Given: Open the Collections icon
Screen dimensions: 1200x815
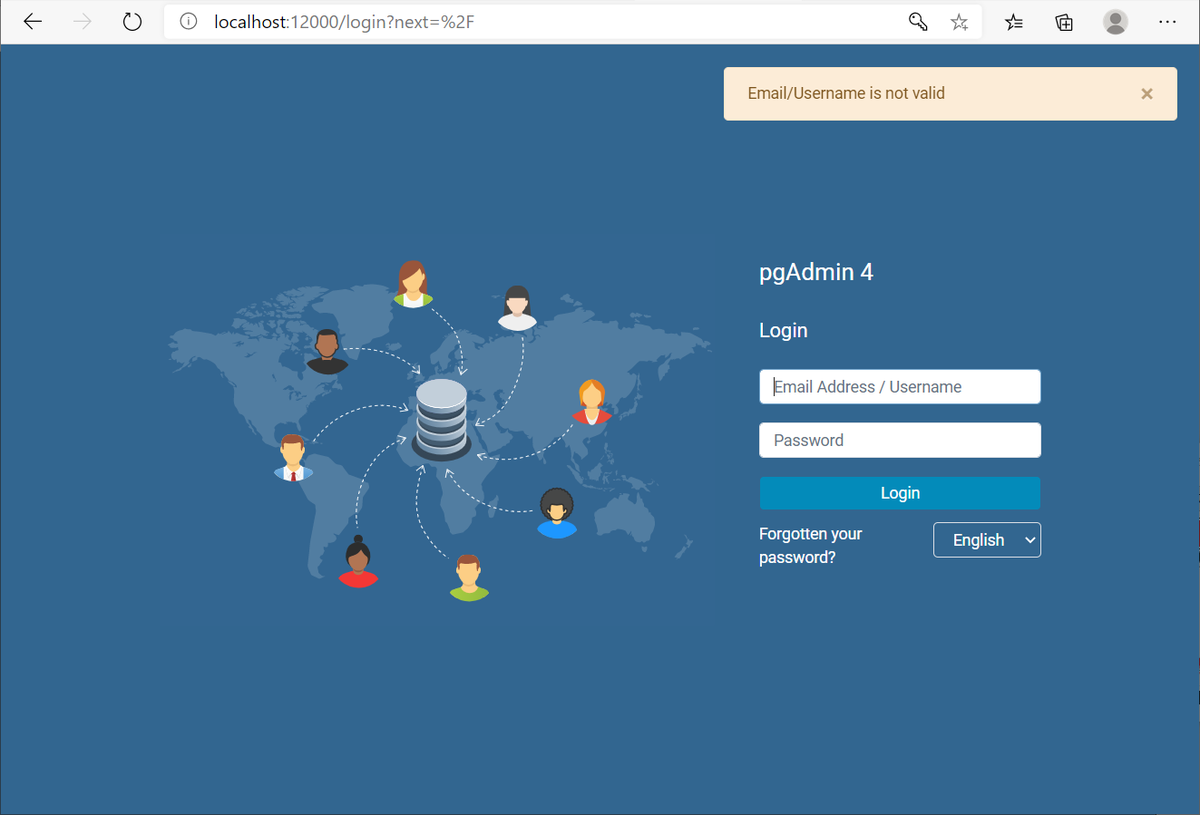Looking at the screenshot, I should point(1064,22).
